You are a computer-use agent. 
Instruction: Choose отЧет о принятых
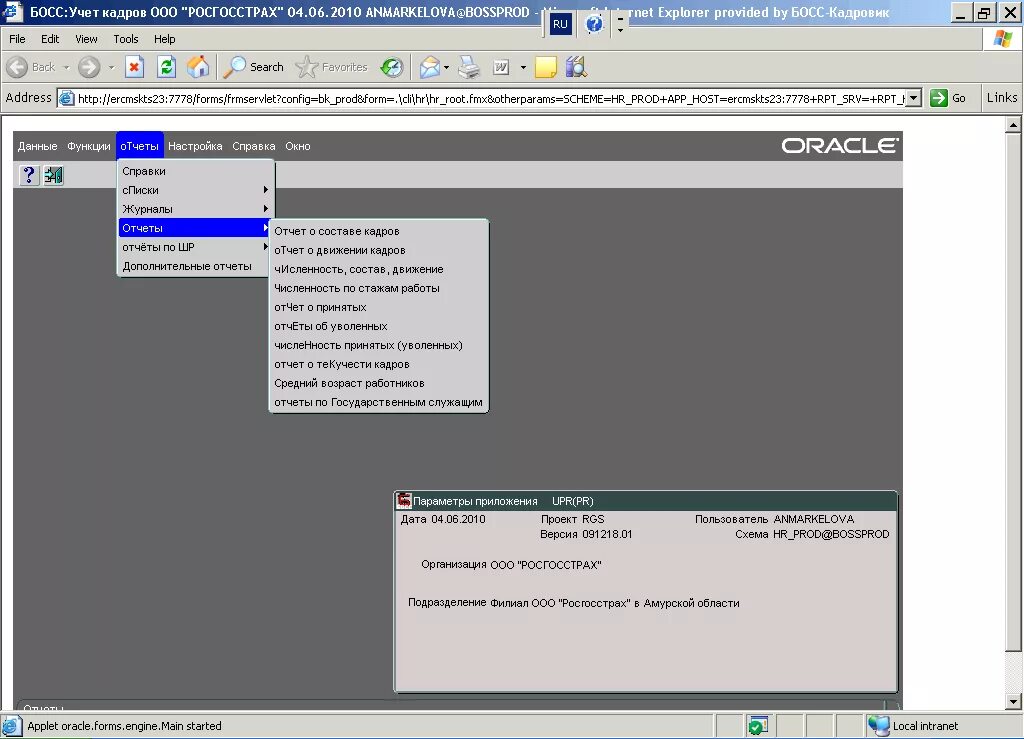[x=379, y=307]
